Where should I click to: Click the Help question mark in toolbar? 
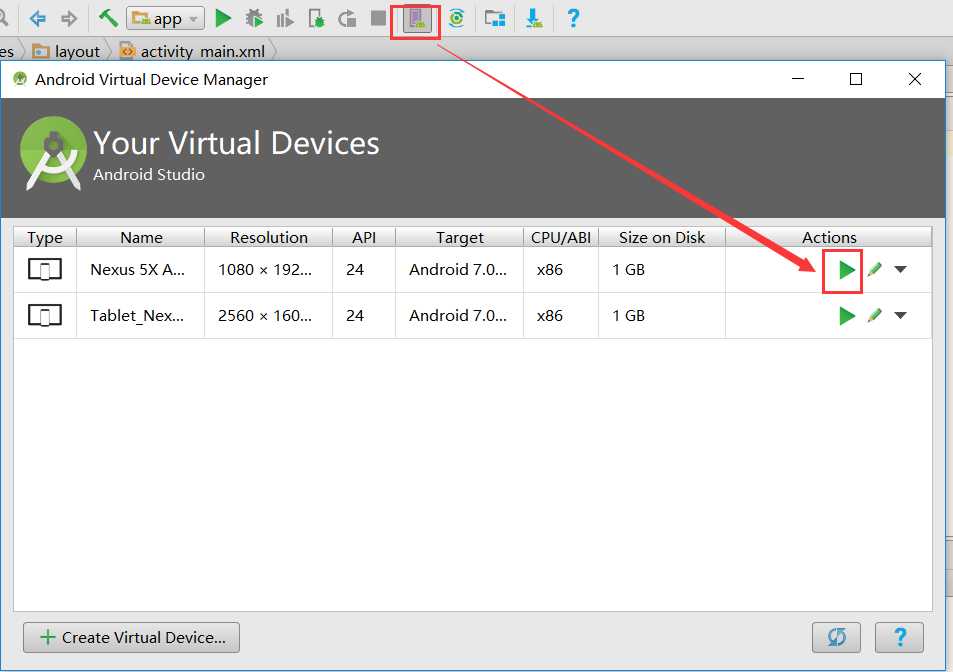coord(573,19)
